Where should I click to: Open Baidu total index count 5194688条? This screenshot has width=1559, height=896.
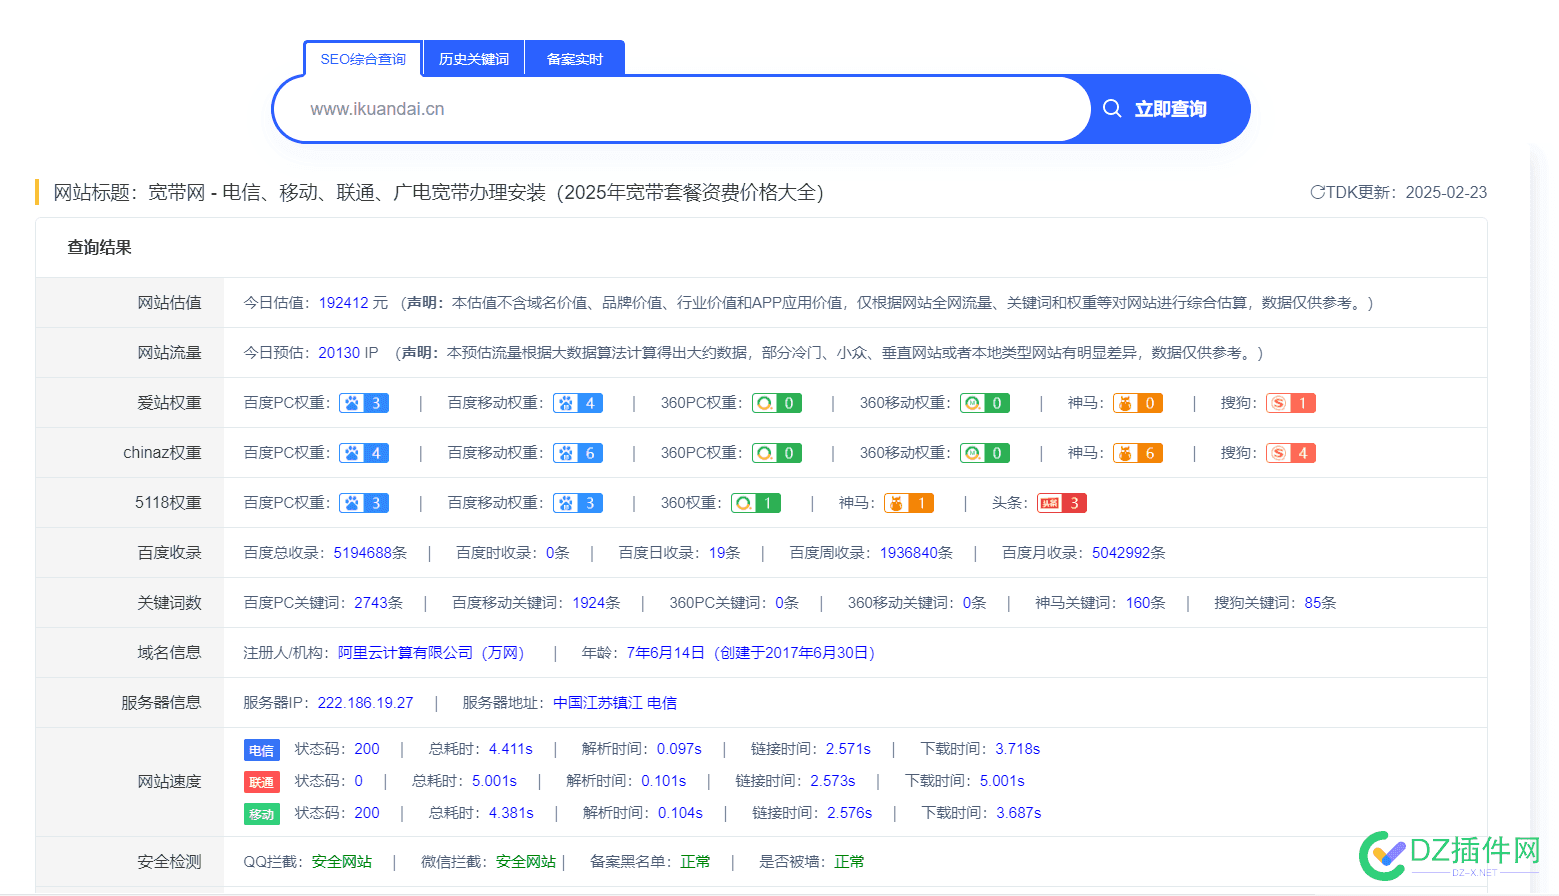point(370,552)
